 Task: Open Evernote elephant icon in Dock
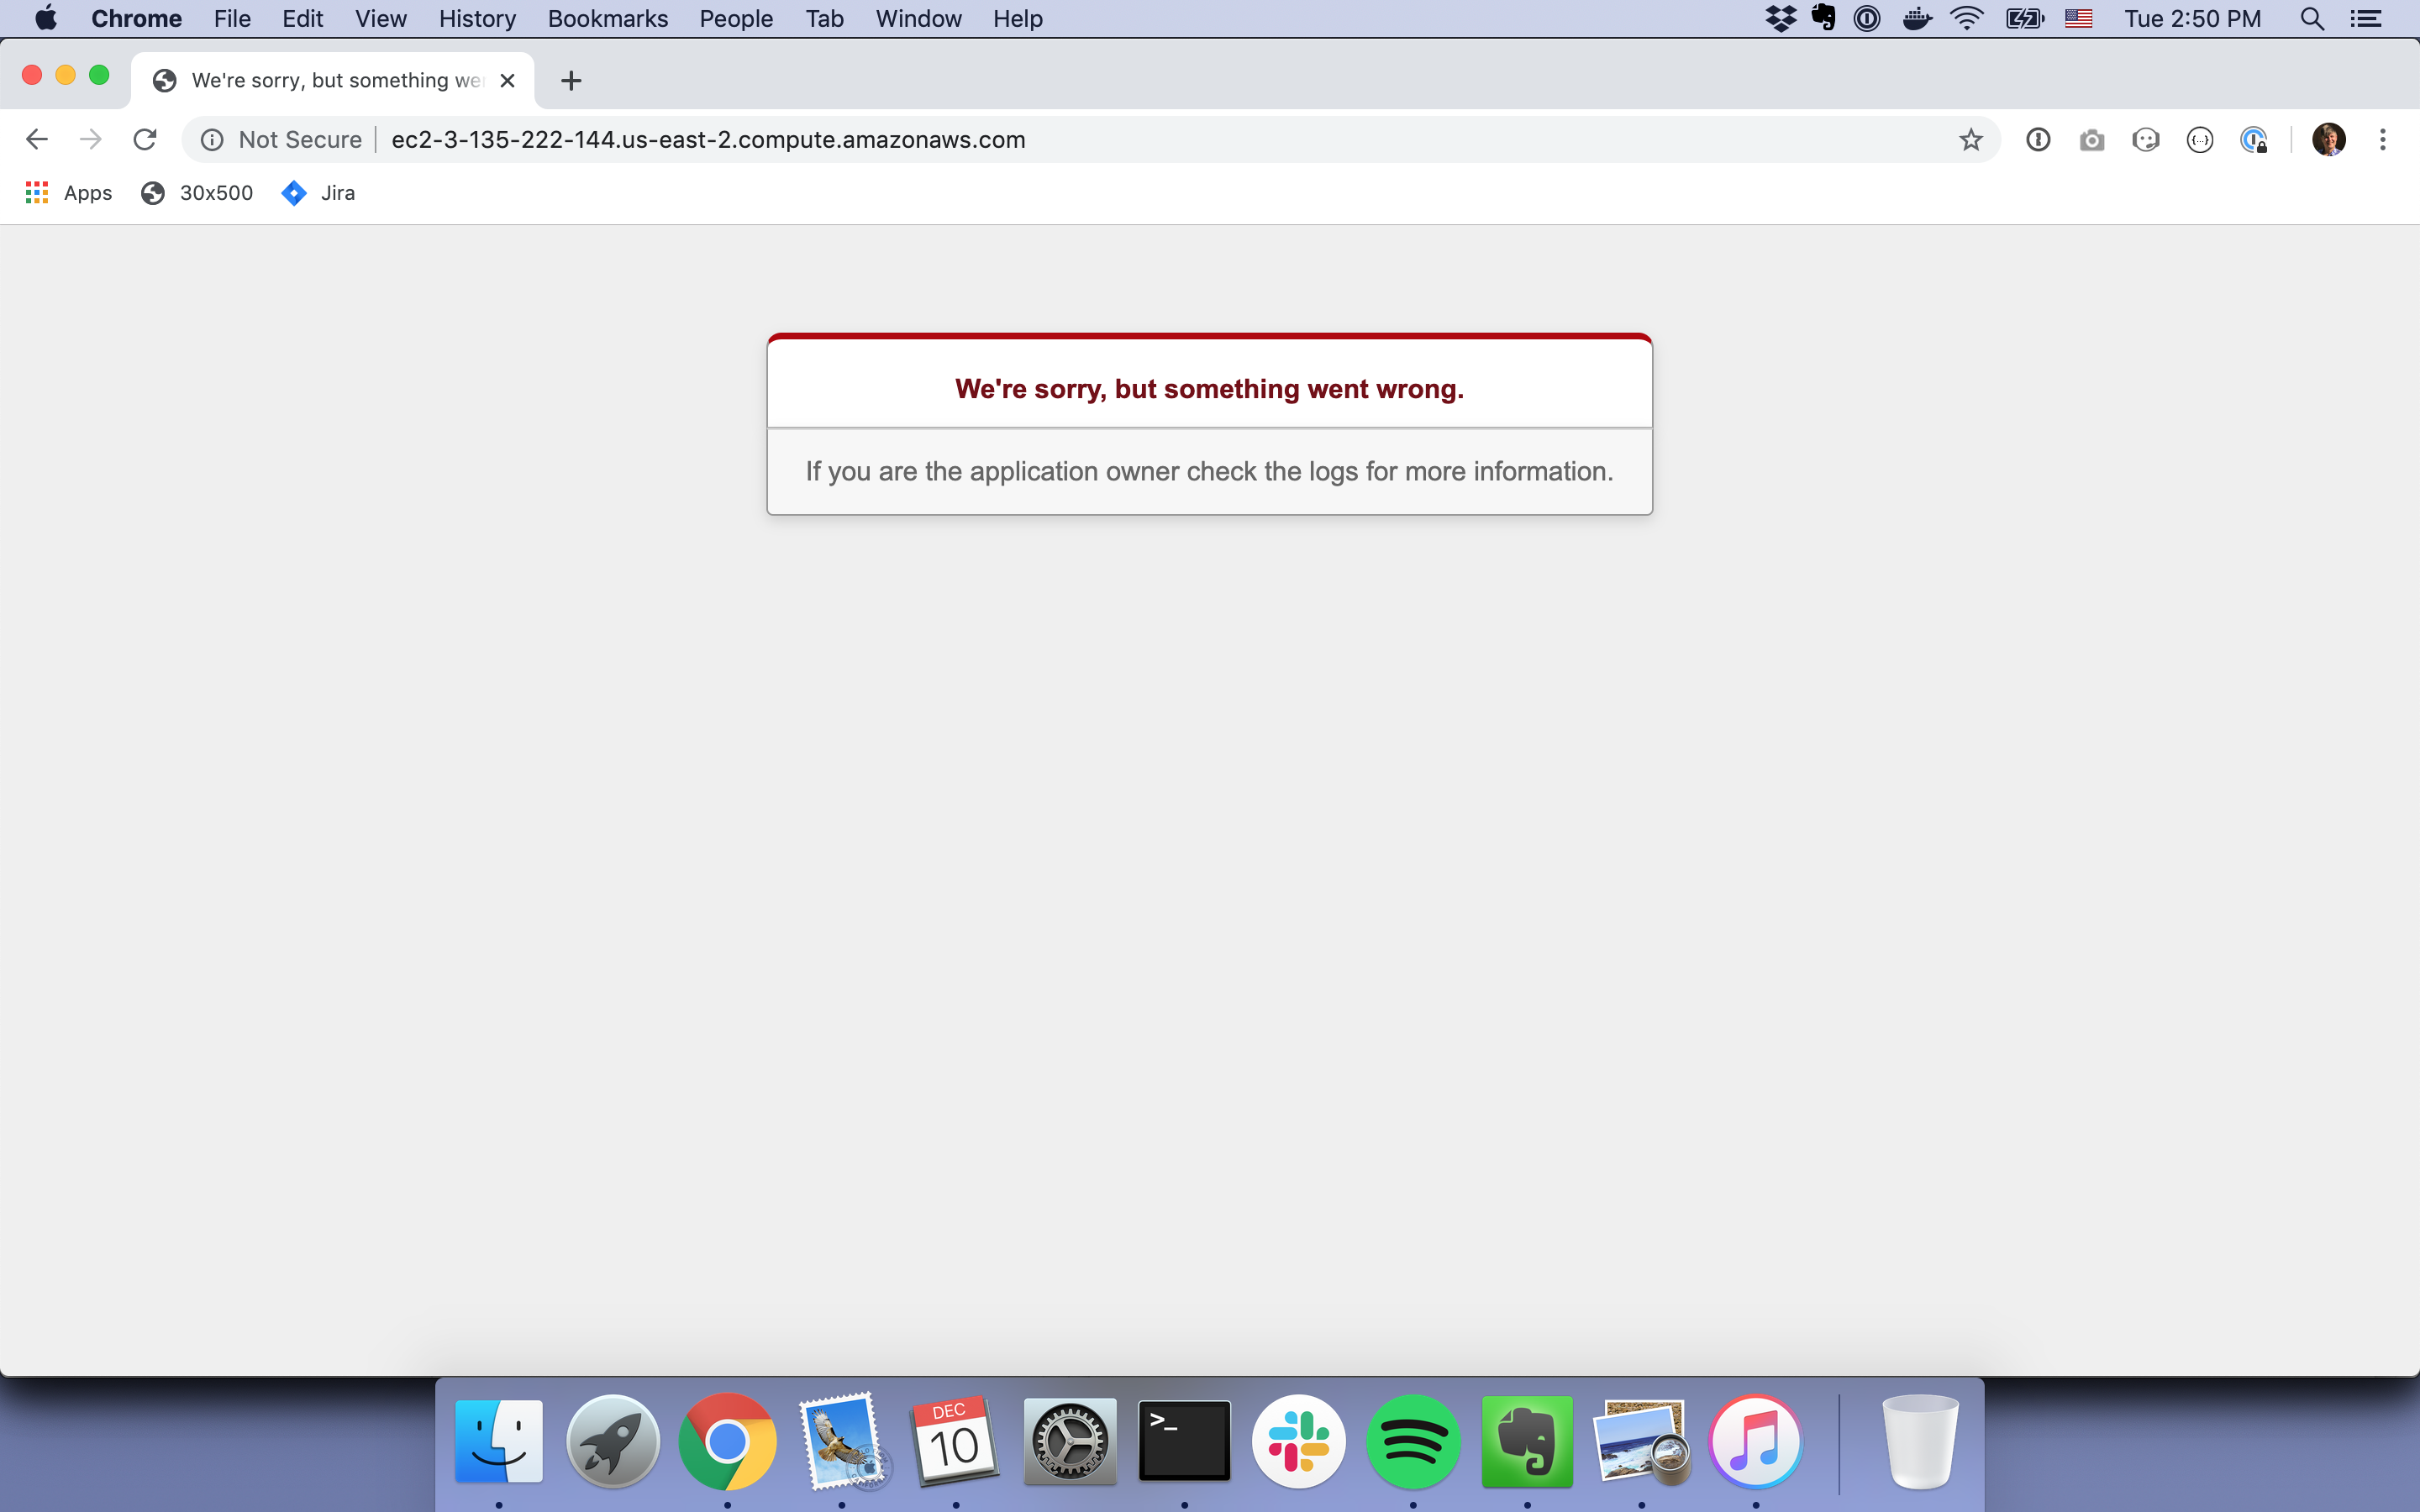(x=1527, y=1441)
